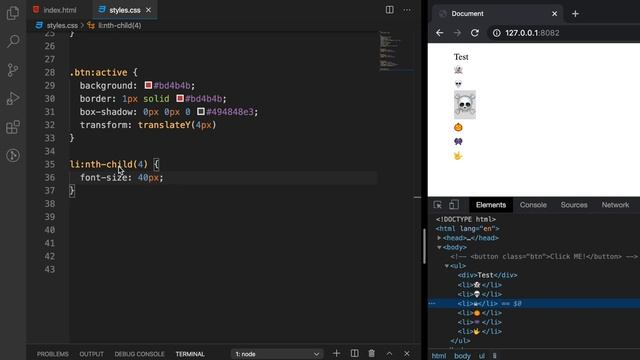Kill terminal with trash icon
The width and height of the screenshot is (640, 360).
371,353
